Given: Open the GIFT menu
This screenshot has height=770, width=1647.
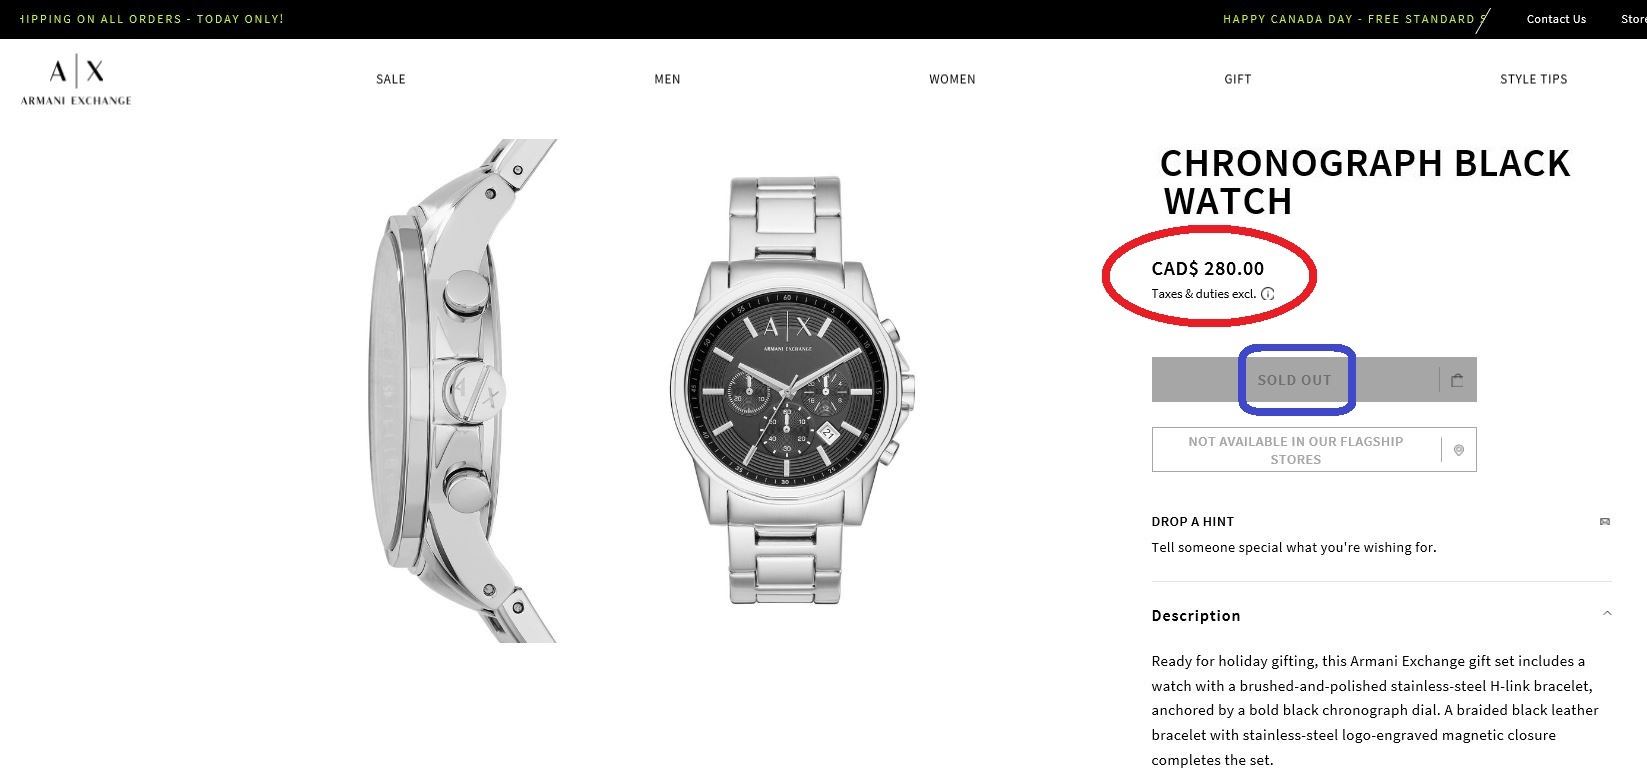Looking at the screenshot, I should coord(1238,79).
